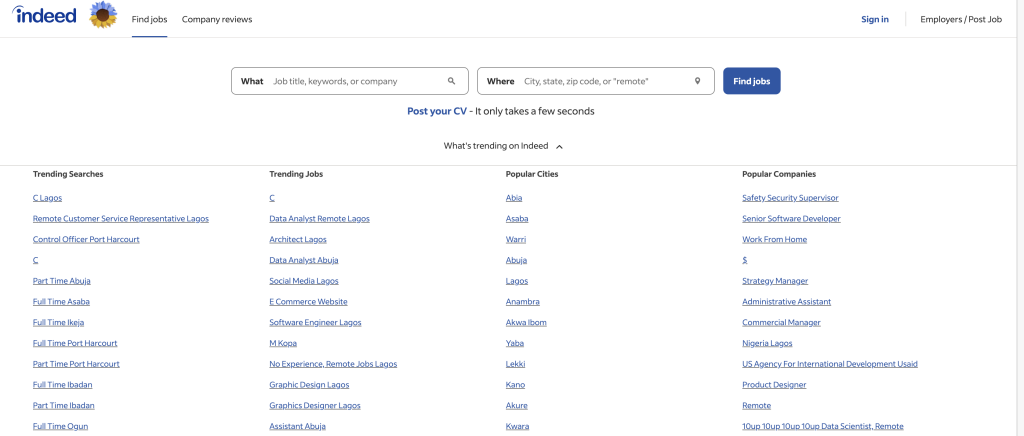Select Part Time Ibadan link
Screen dimensions: 1024x436
[x=63, y=405]
